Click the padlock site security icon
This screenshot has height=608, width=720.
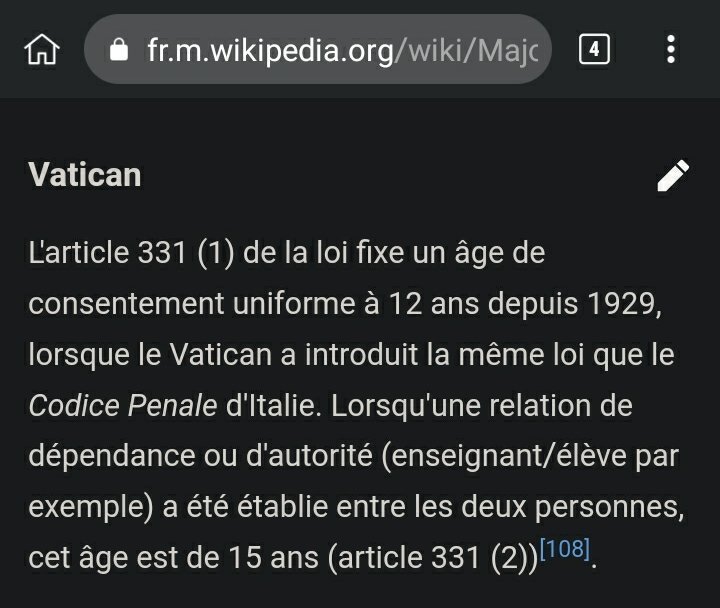tap(119, 49)
